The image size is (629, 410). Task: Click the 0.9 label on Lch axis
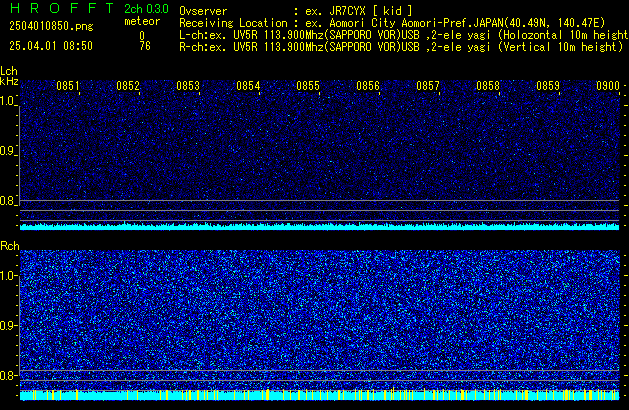click(7, 151)
